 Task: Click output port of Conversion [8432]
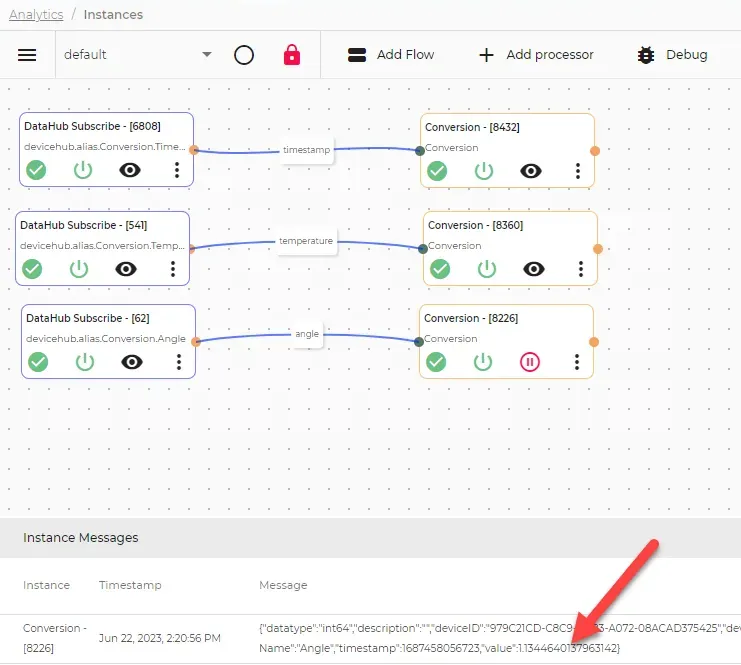(x=595, y=151)
